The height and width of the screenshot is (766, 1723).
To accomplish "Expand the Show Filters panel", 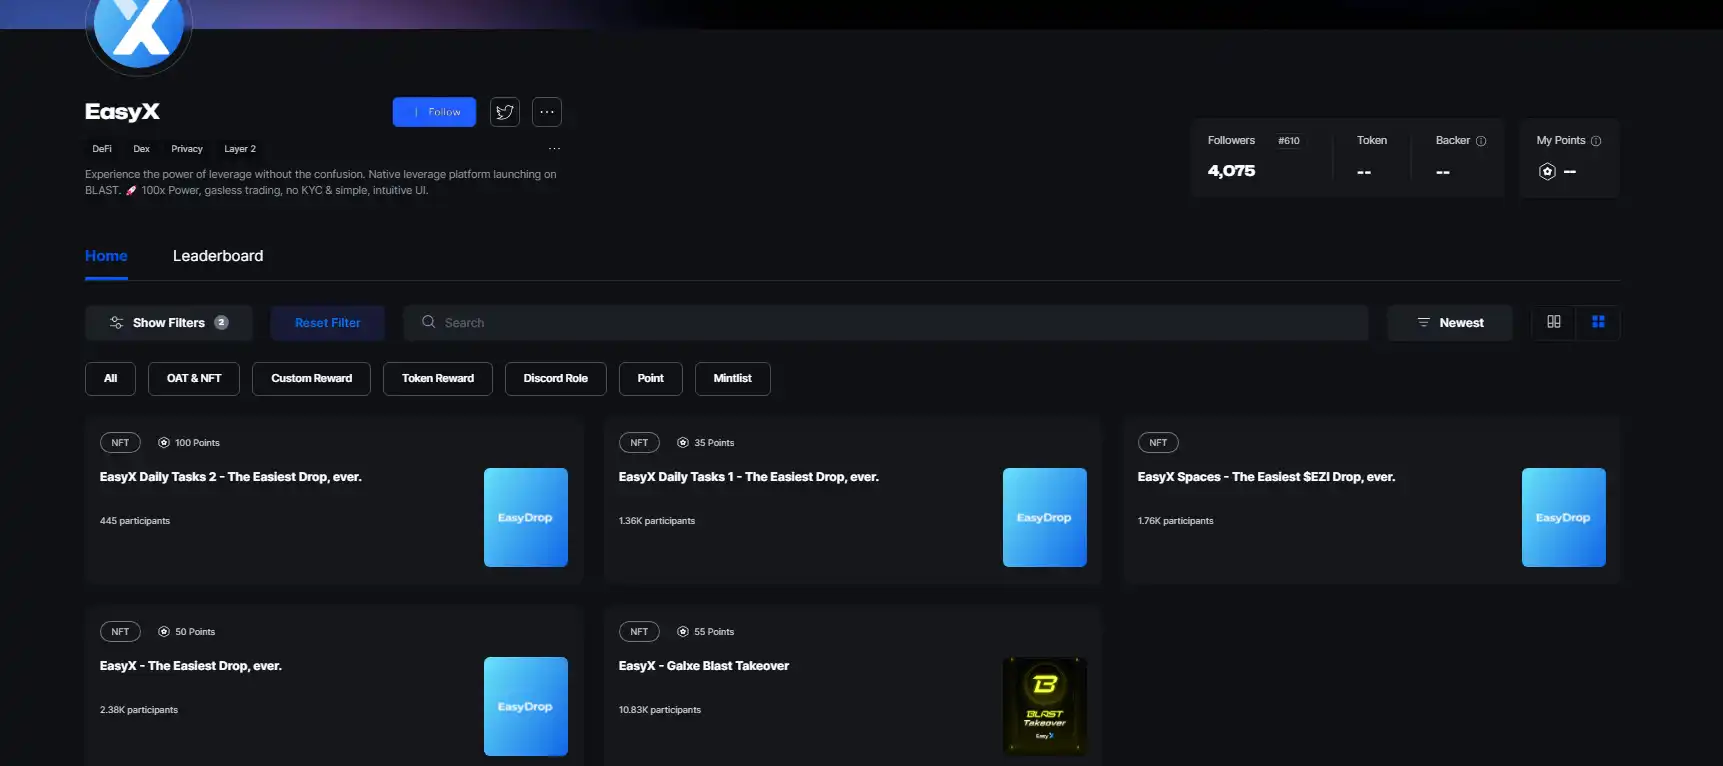I will click(x=168, y=323).
